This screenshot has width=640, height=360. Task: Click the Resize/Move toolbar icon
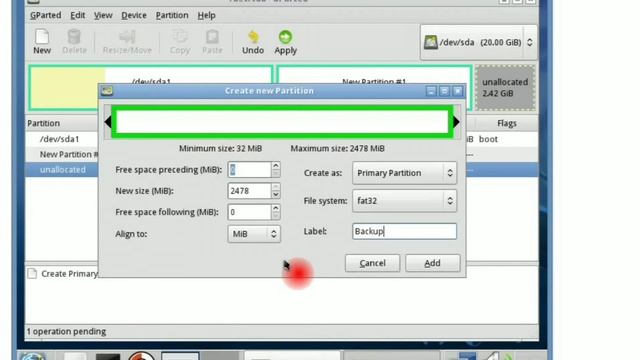pos(127,42)
